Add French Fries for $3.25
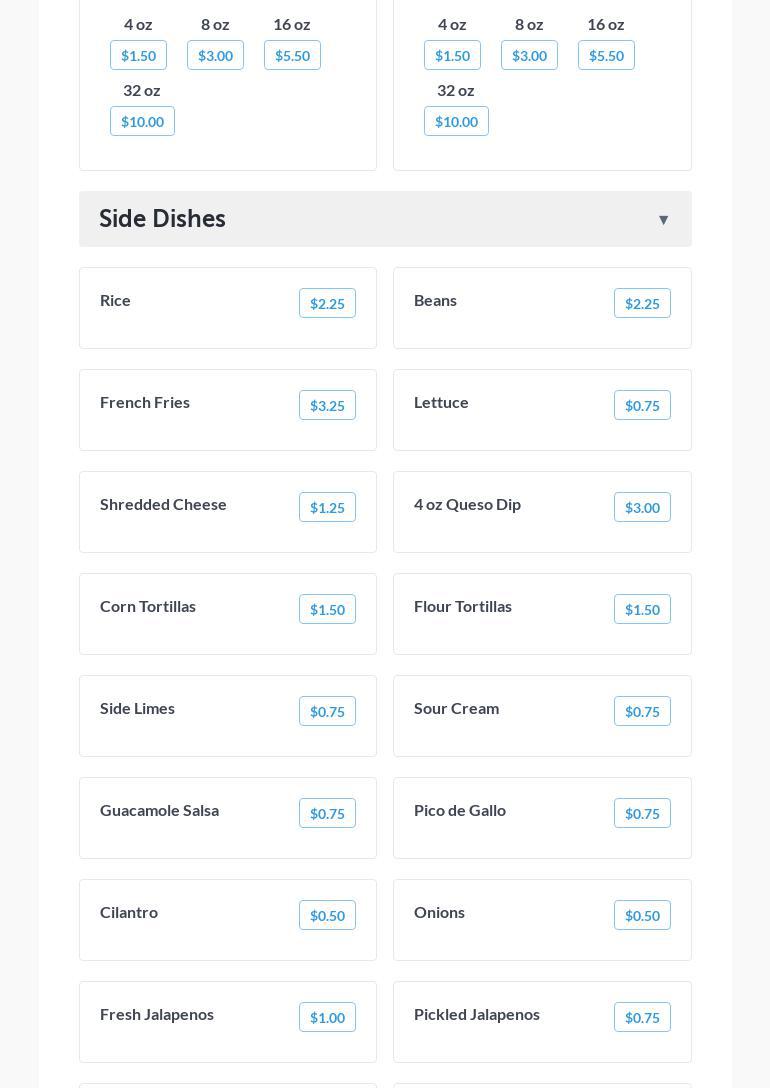 coord(327,406)
